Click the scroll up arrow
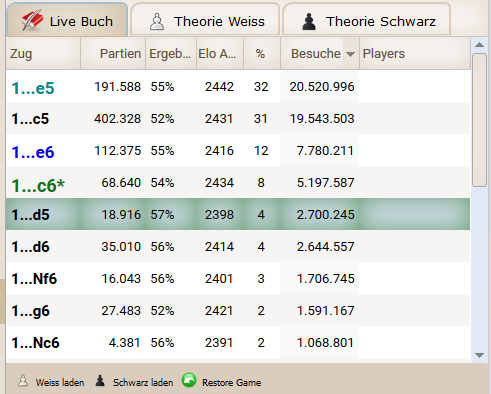 pos(480,45)
